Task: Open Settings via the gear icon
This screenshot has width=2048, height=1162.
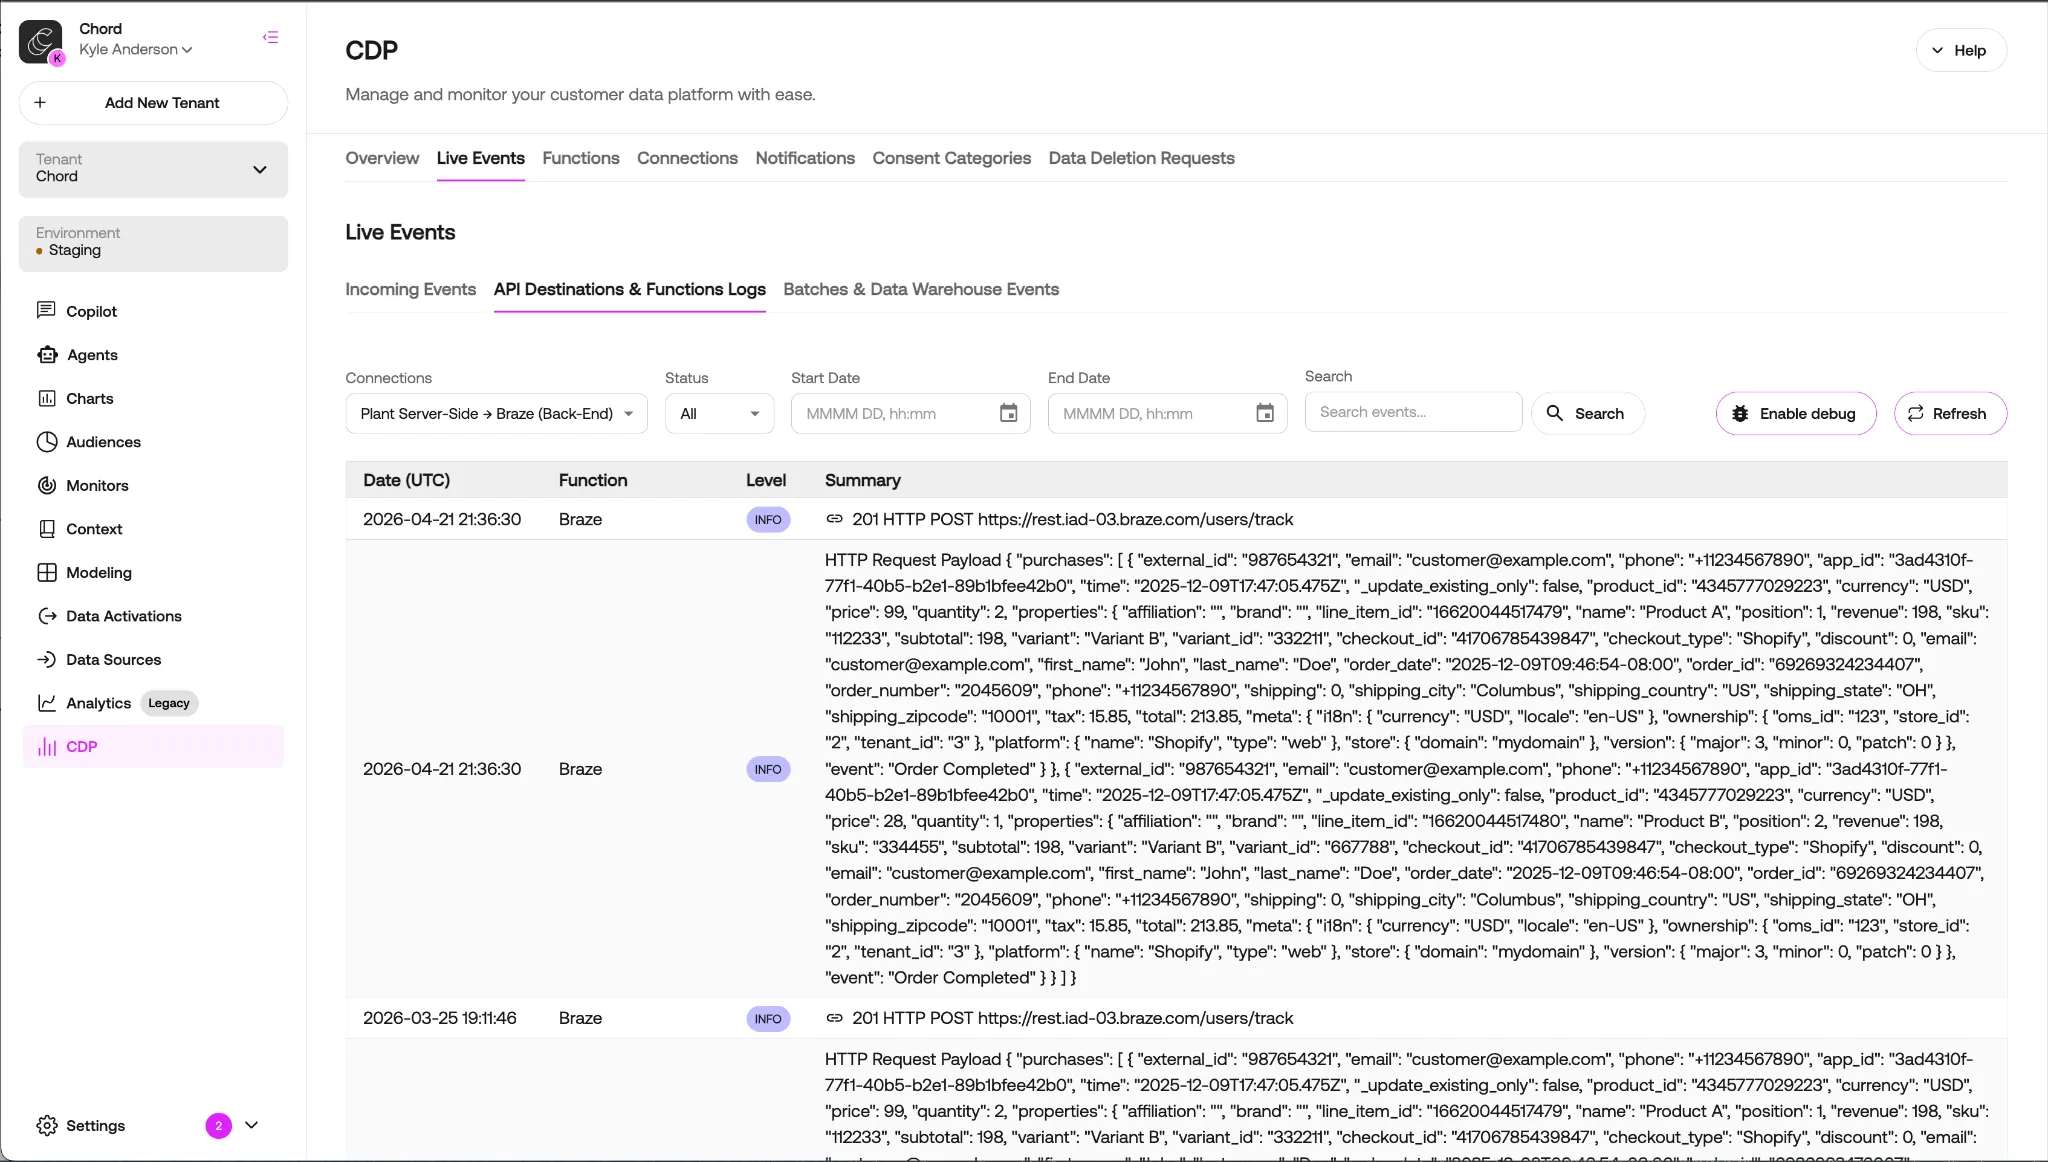Action: [47, 1125]
